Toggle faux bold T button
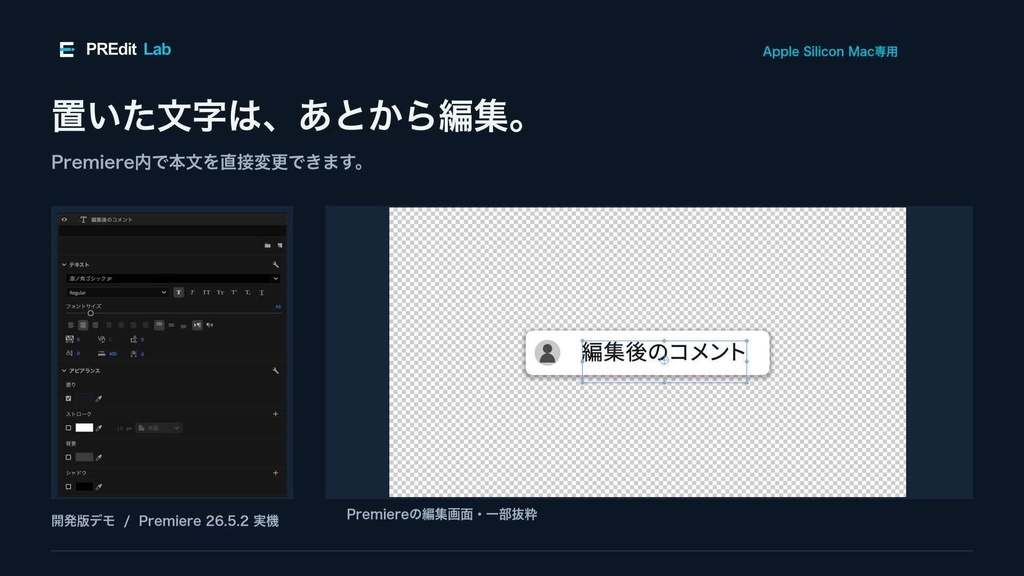 tap(178, 293)
